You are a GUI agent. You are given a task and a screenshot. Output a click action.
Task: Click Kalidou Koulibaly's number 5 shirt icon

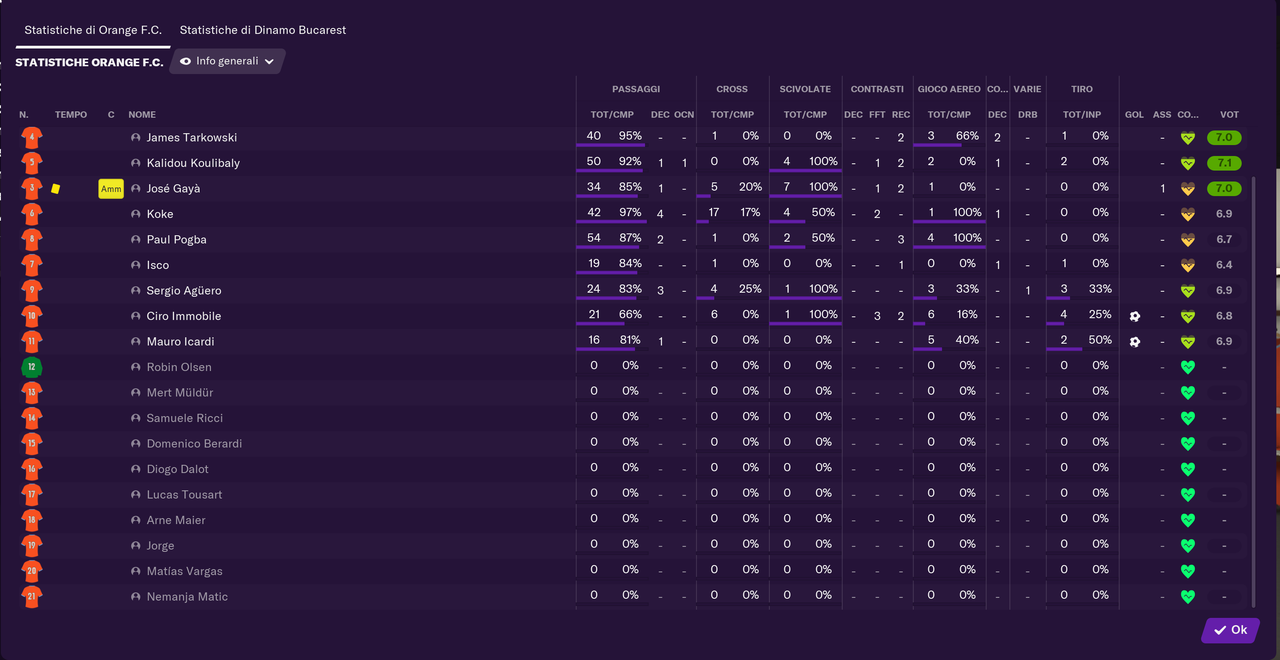pos(32,163)
